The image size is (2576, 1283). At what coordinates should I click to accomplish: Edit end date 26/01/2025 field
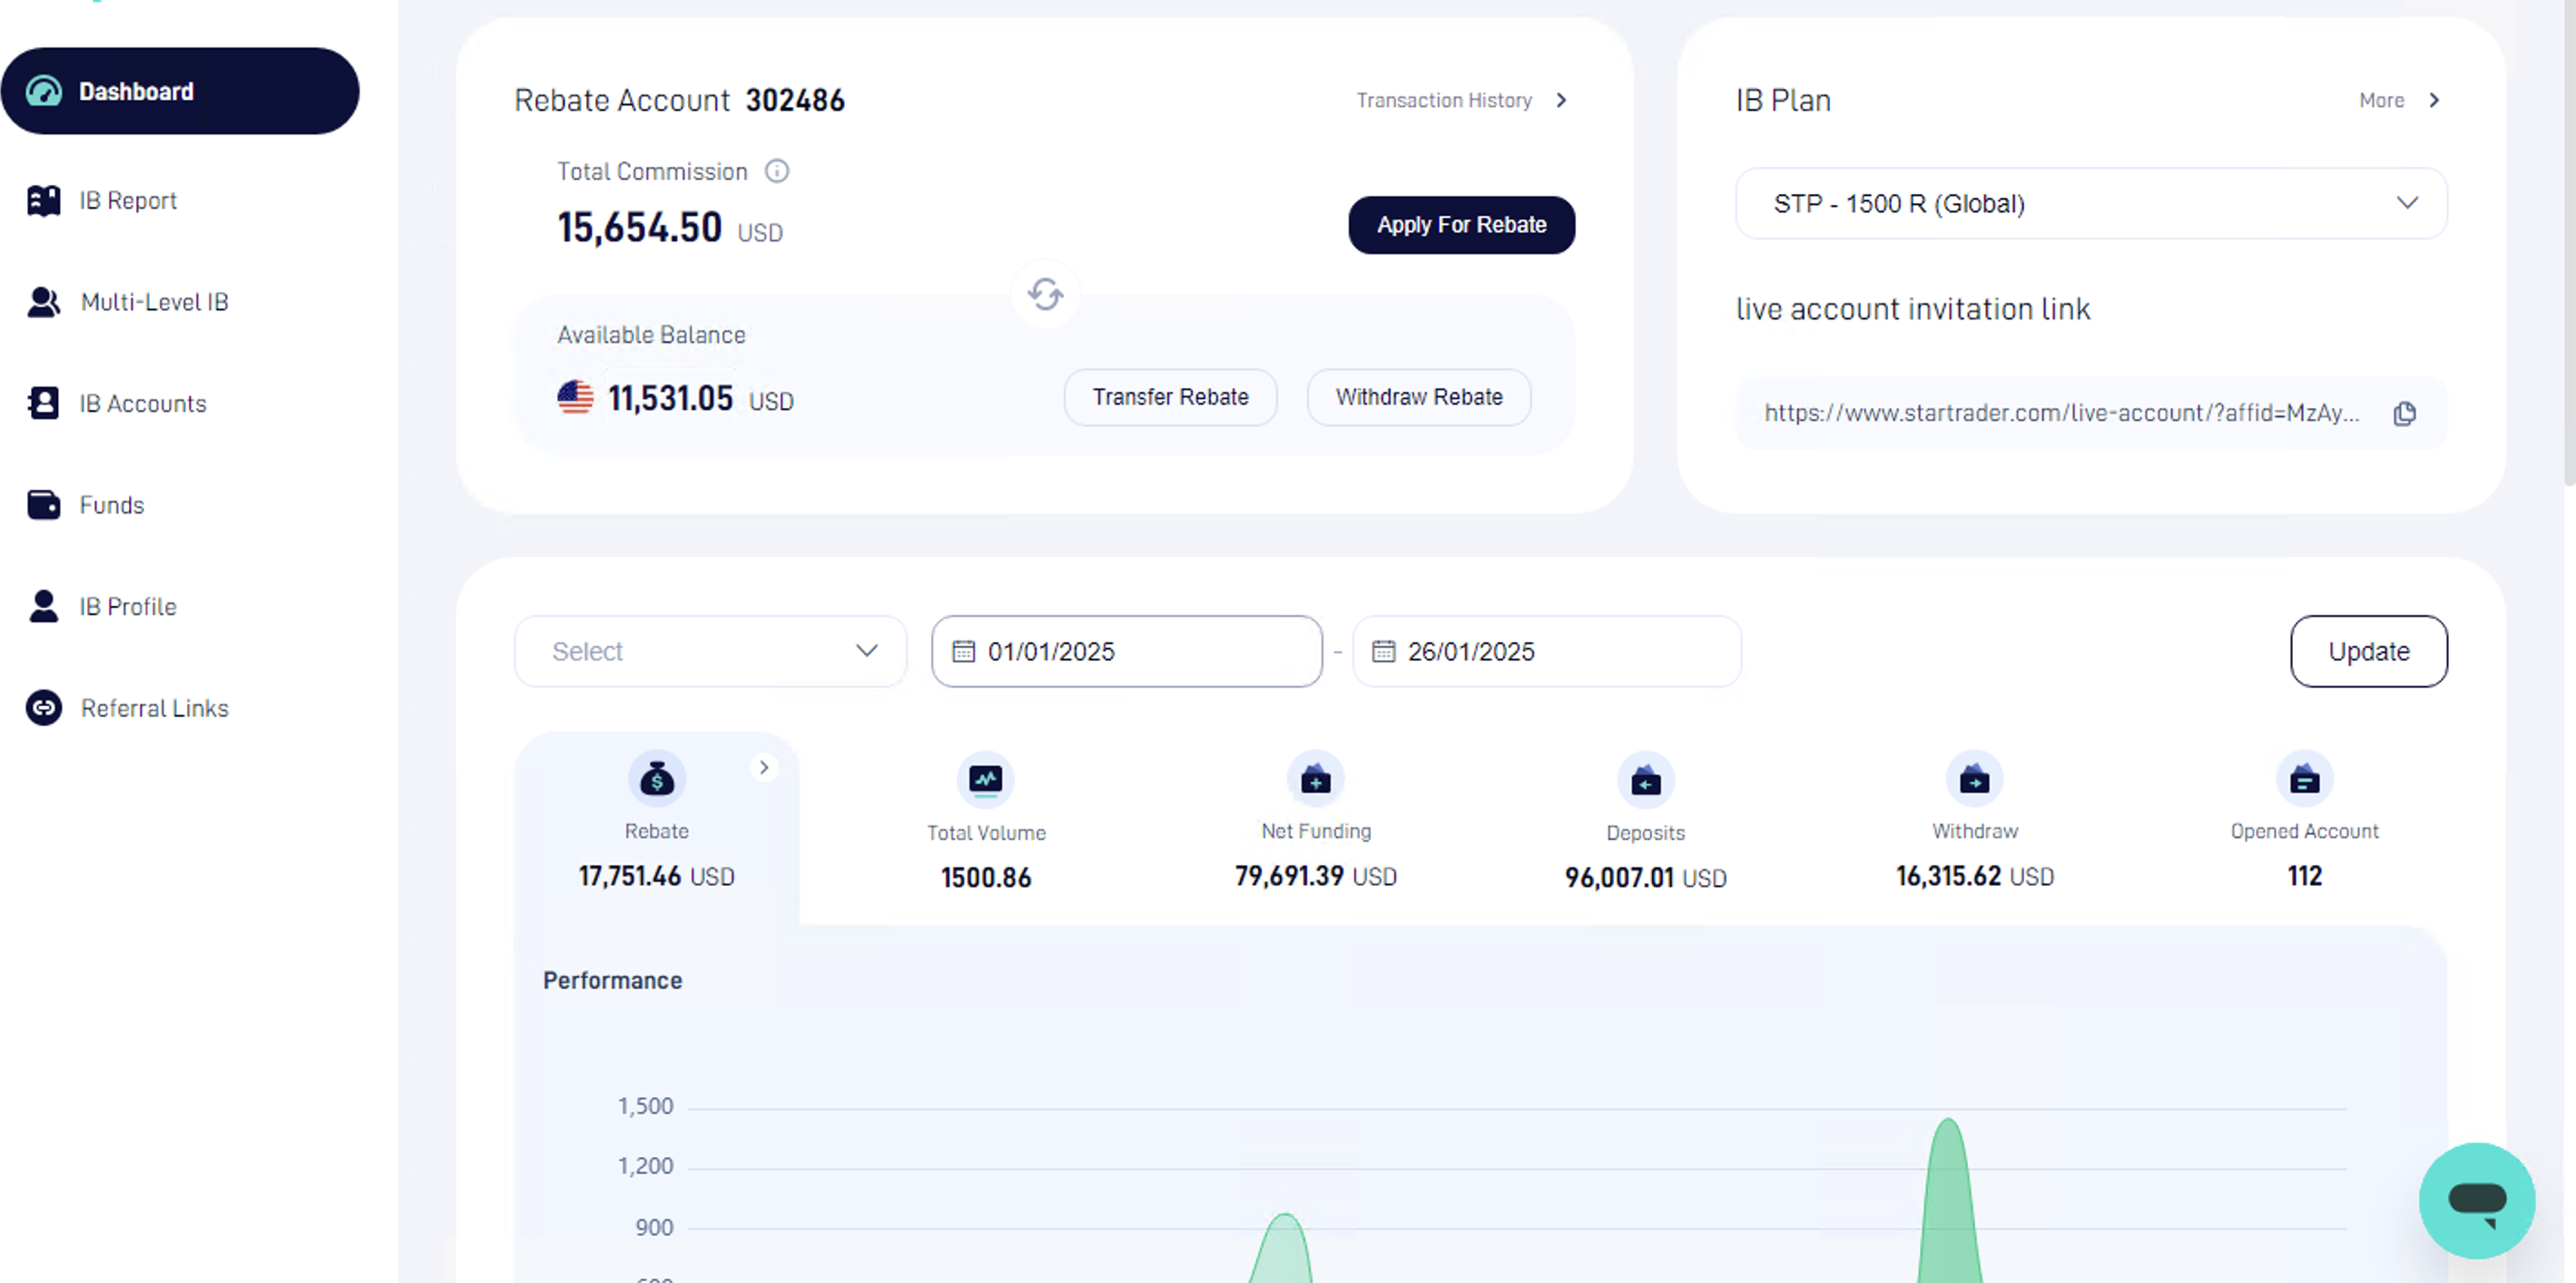[1546, 651]
